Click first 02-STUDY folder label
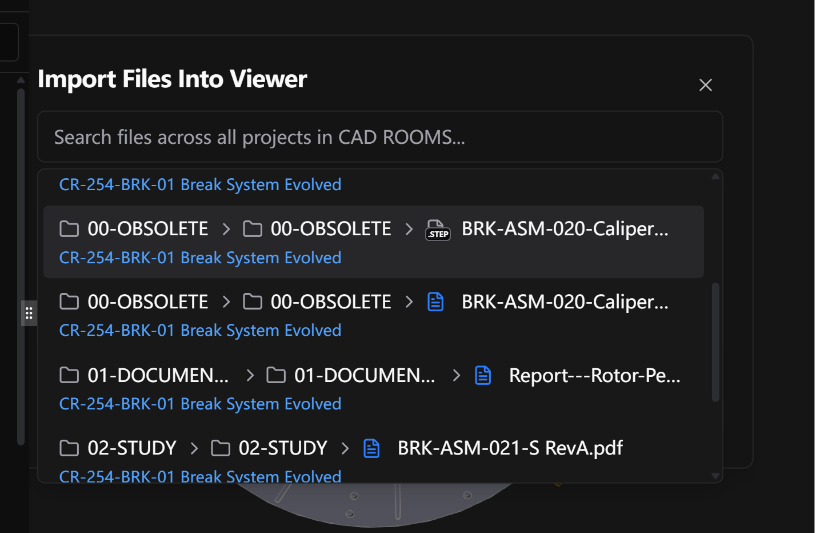 [x=132, y=448]
